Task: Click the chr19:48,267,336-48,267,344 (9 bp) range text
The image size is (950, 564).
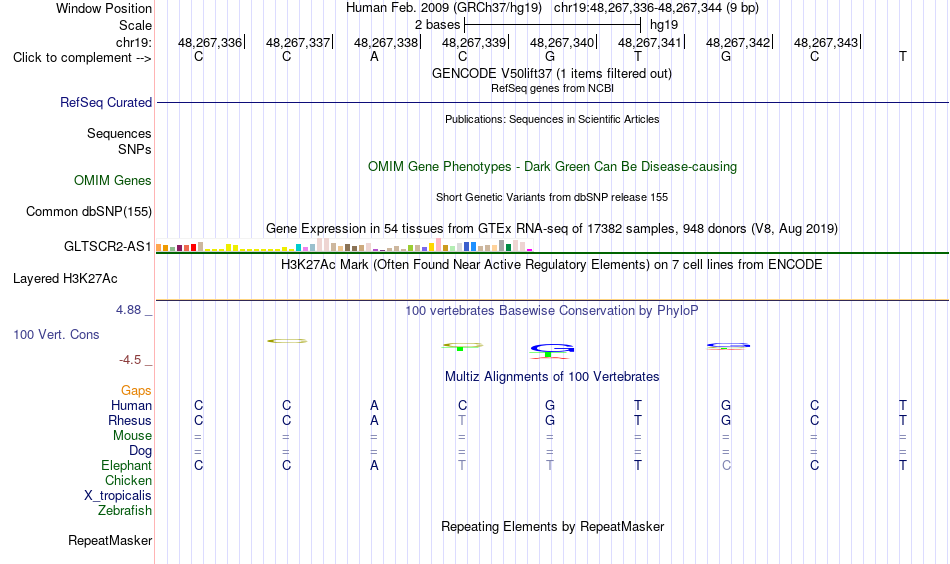Action: click(656, 8)
